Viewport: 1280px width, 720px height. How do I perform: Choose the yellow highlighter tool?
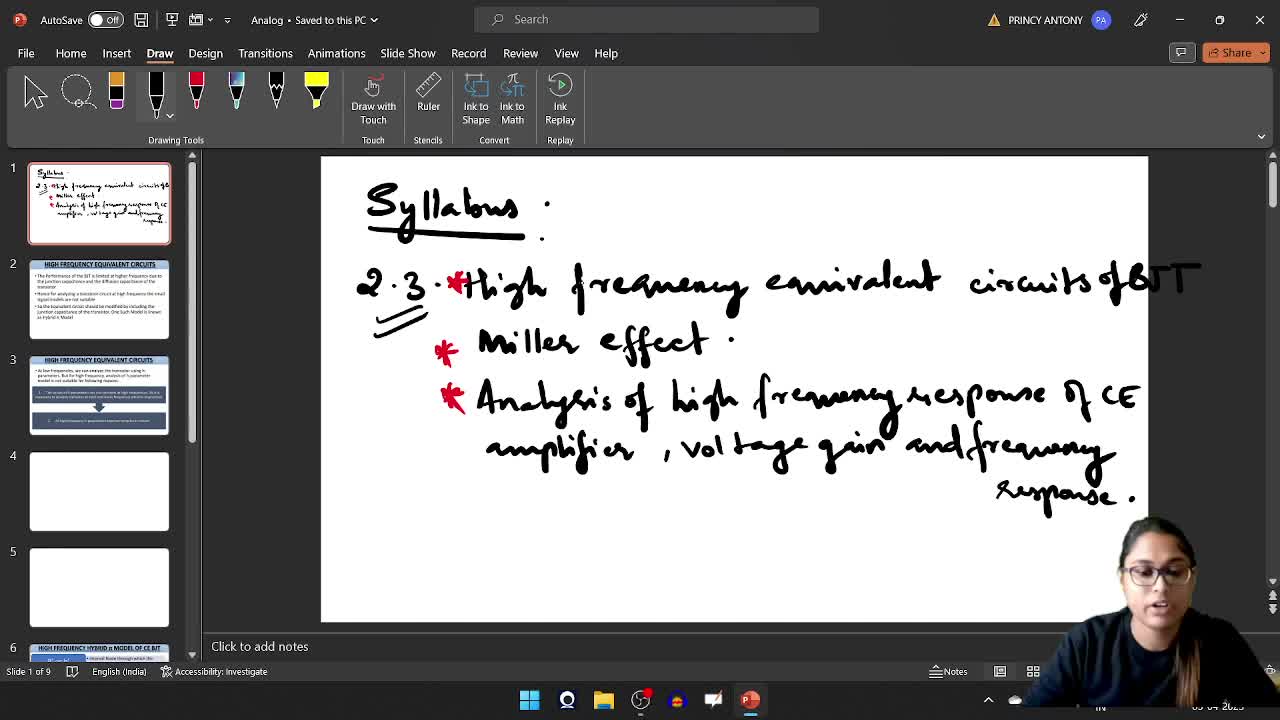click(316, 92)
